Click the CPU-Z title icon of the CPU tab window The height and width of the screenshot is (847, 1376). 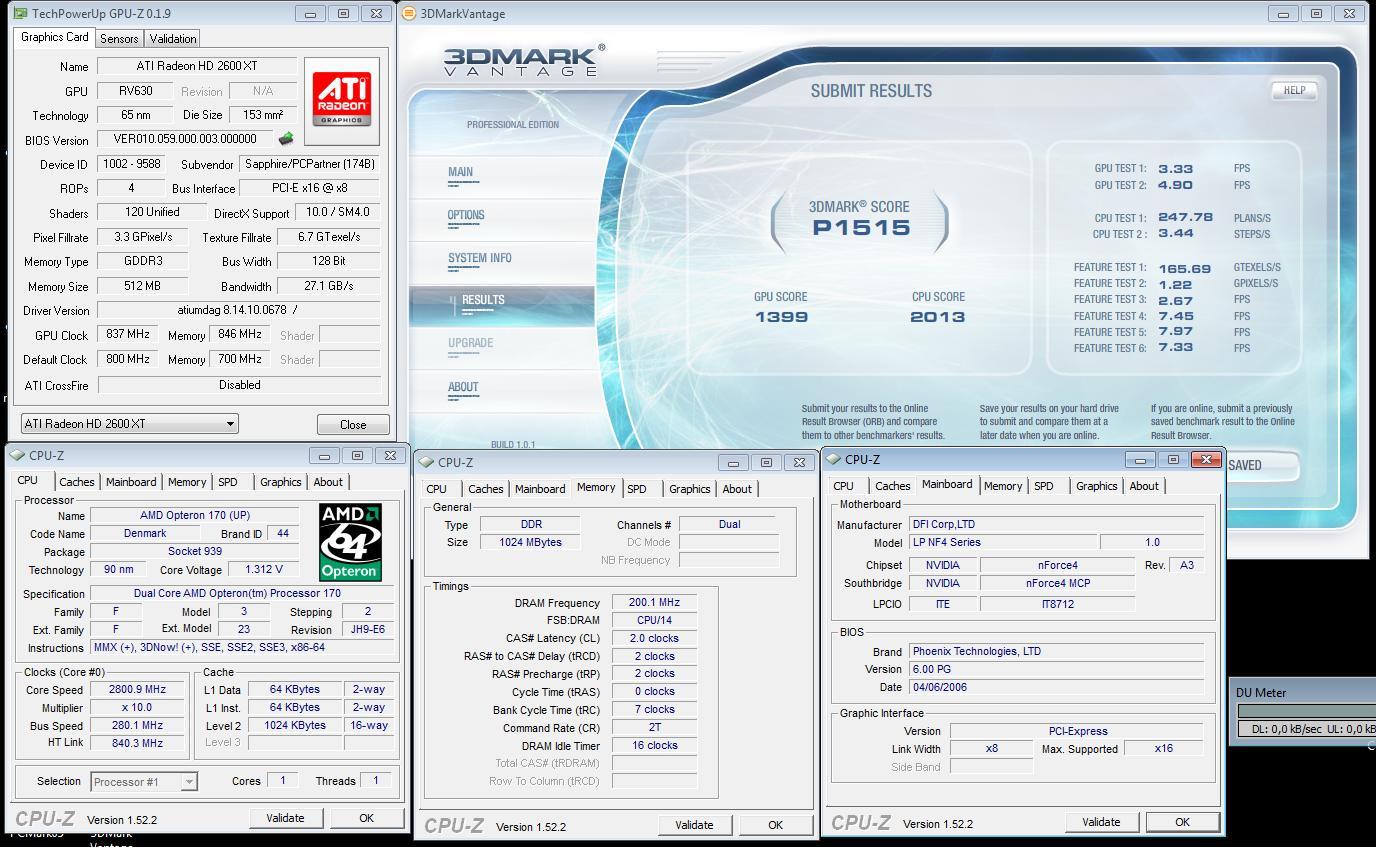(x=17, y=455)
